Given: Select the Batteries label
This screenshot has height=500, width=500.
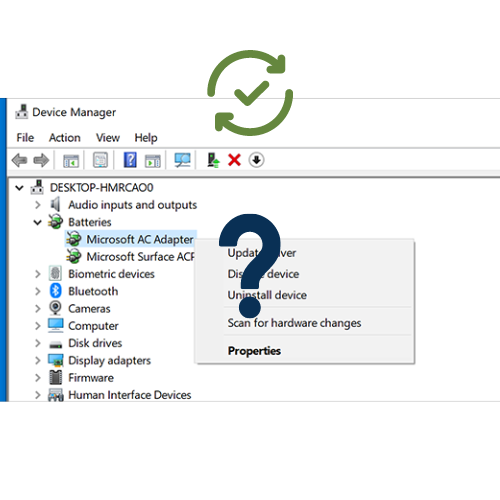Looking at the screenshot, I should point(90,222).
